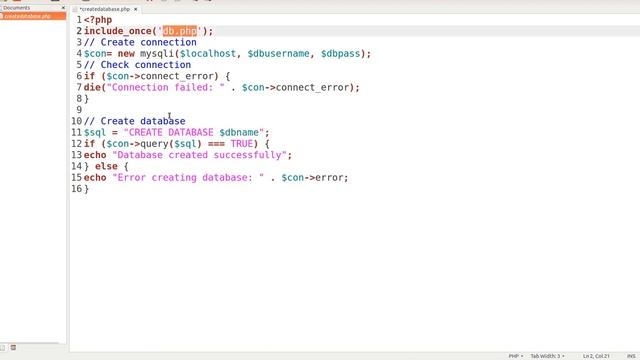This screenshot has width=640, height=360.
Task: Click the highlighted 'db.php' text
Action: (180, 31)
